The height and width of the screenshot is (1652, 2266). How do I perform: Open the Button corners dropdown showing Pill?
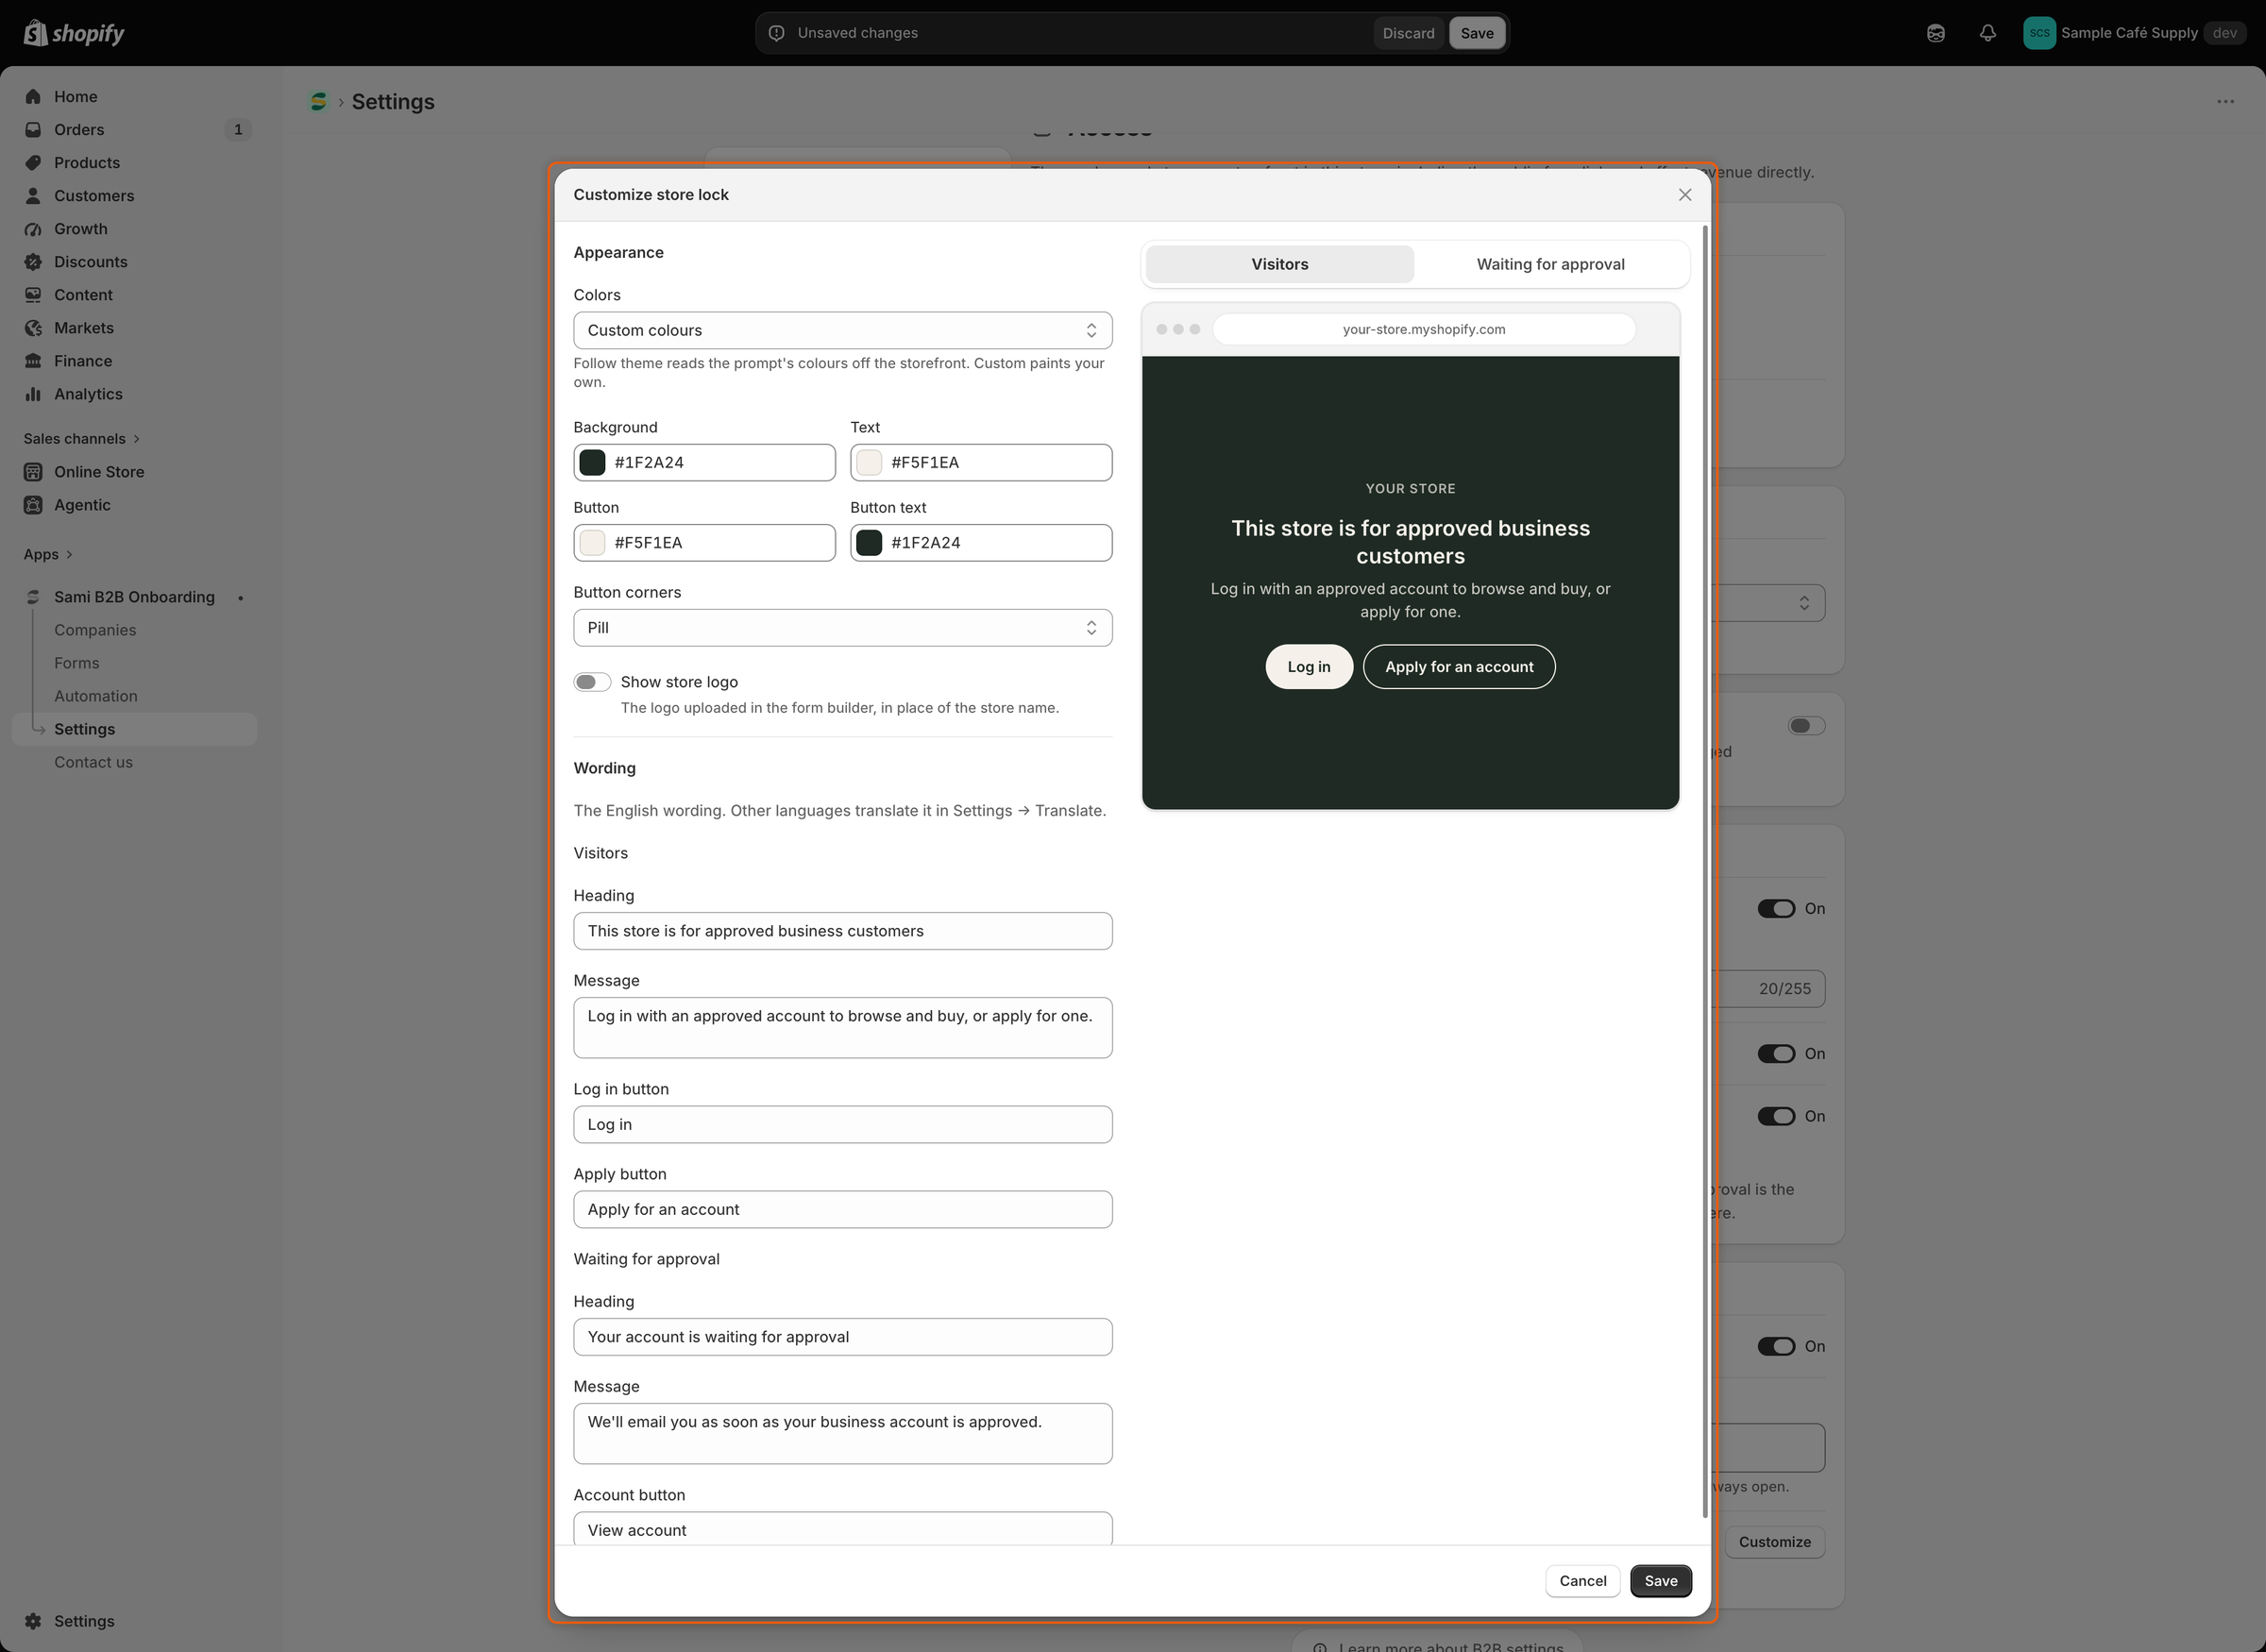842,627
